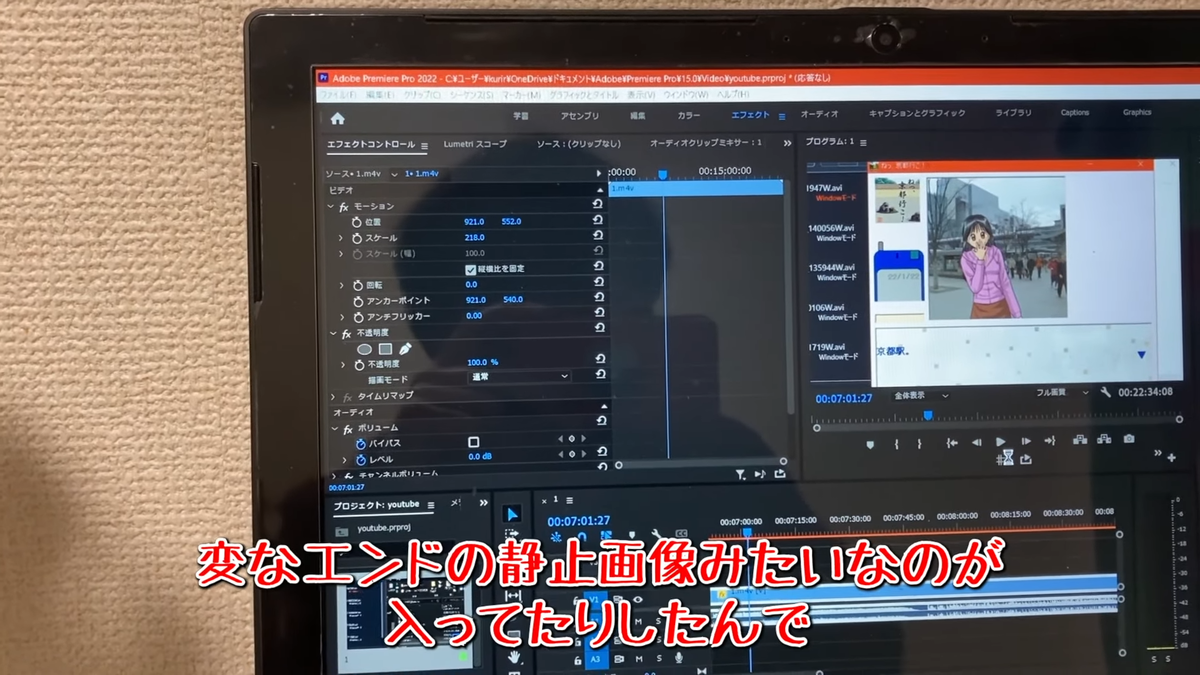Go to In point in Program Monitor
Image resolution: width=1200 pixels, height=675 pixels.
[951, 442]
